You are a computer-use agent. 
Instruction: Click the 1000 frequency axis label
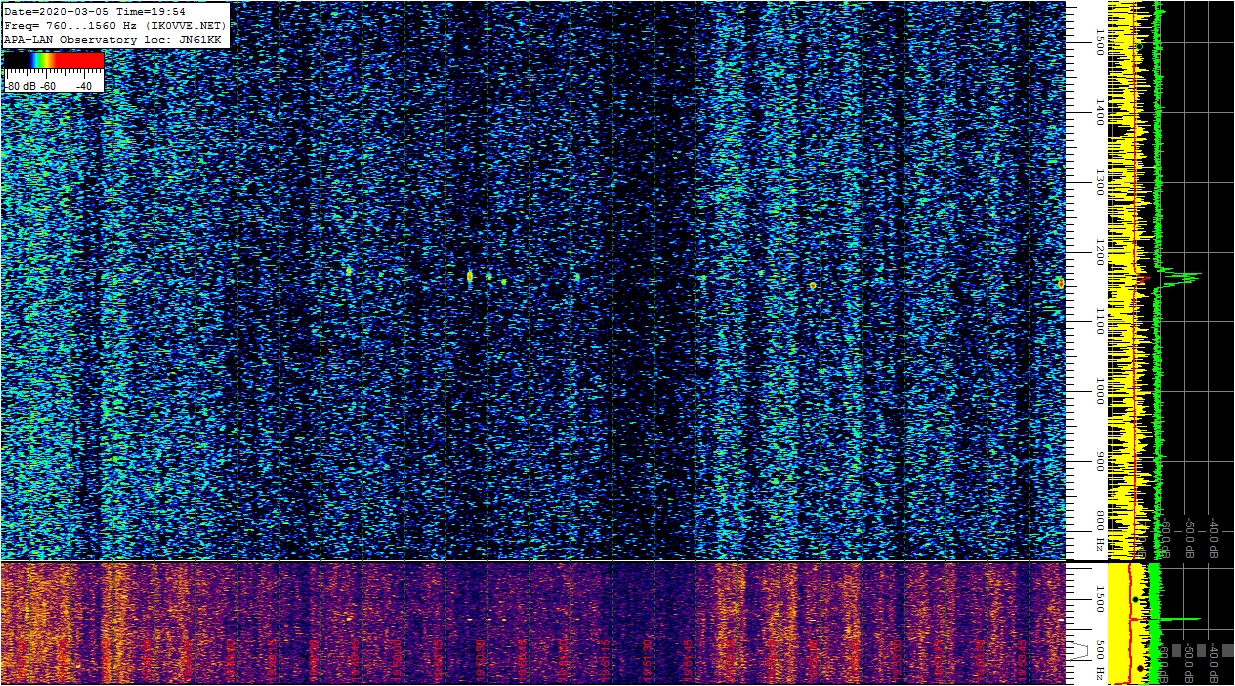[x=1100, y=392]
